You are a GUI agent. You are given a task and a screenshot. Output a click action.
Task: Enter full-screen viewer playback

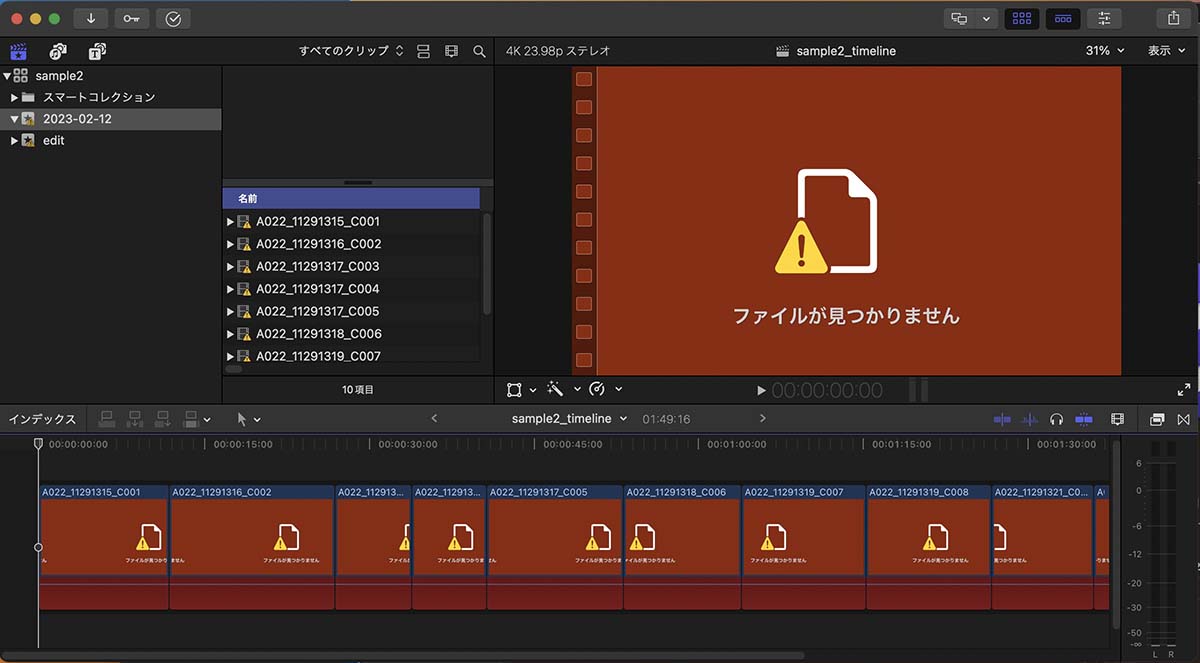[1184, 390]
